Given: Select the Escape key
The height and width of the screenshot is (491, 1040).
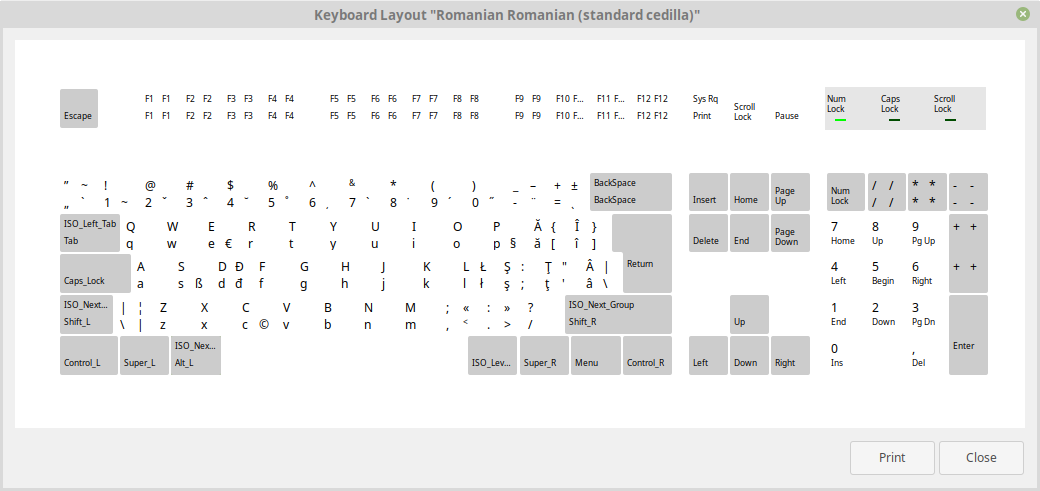Looking at the screenshot, I should click(x=79, y=109).
